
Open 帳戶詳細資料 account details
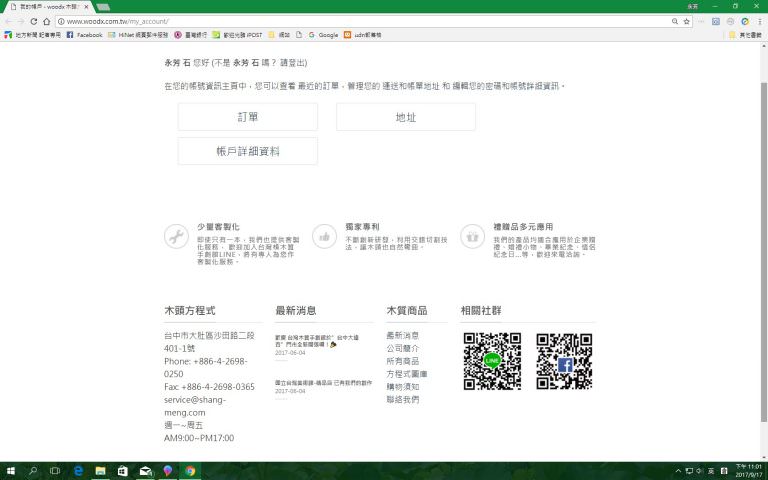[247, 151]
